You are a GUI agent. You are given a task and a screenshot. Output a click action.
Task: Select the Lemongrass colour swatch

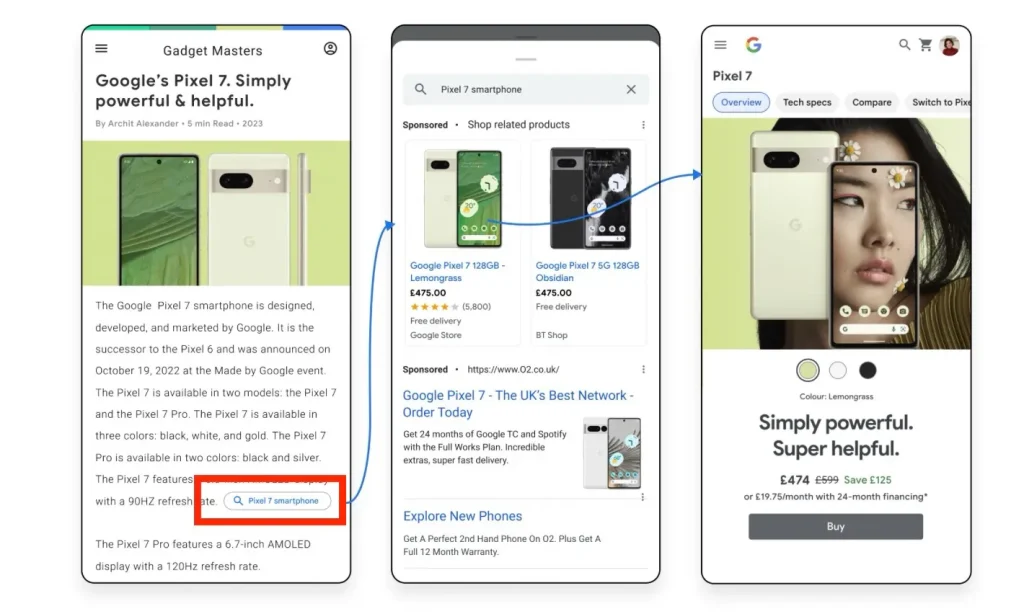(x=808, y=370)
